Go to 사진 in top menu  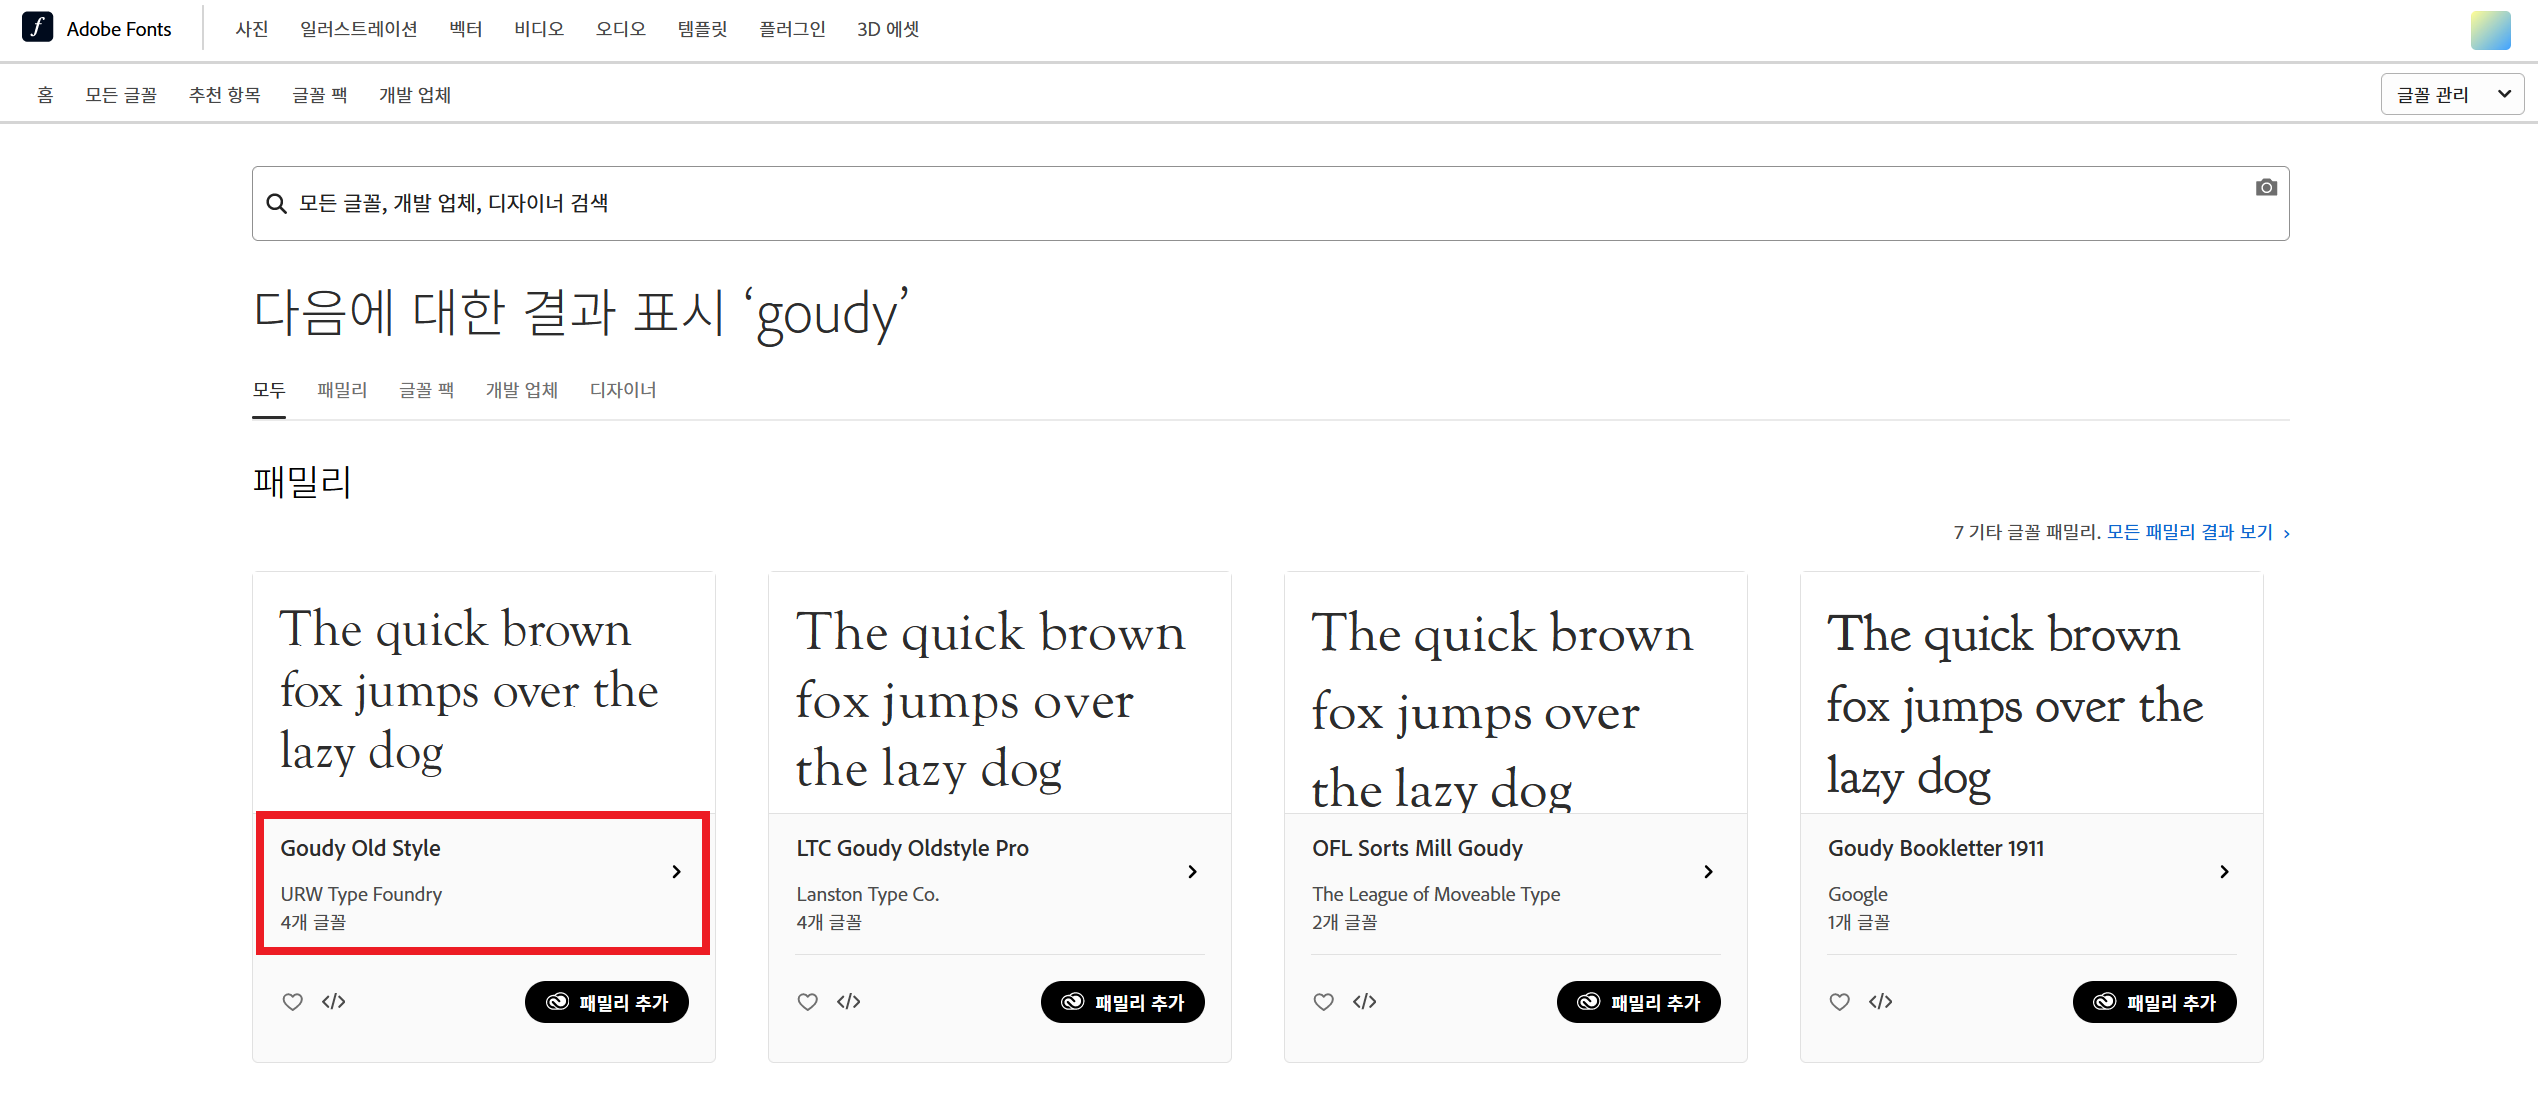(x=252, y=29)
